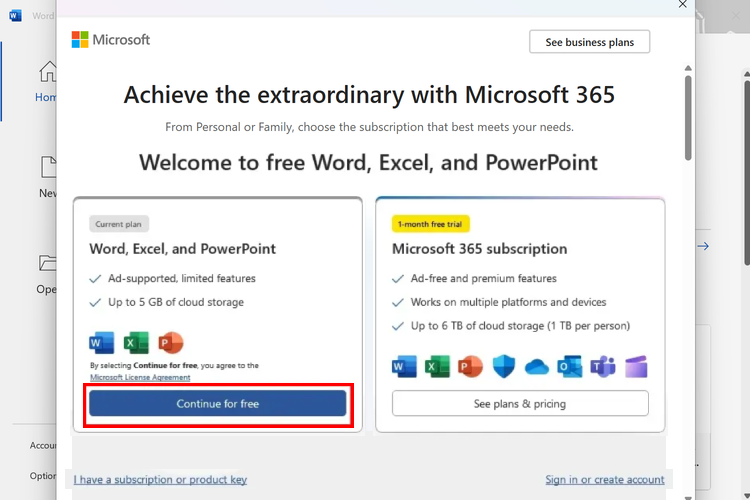Screen dimensions: 750x500
Task: Click 'Up to 5 GB of cloud storage' text
Action: [176, 302]
